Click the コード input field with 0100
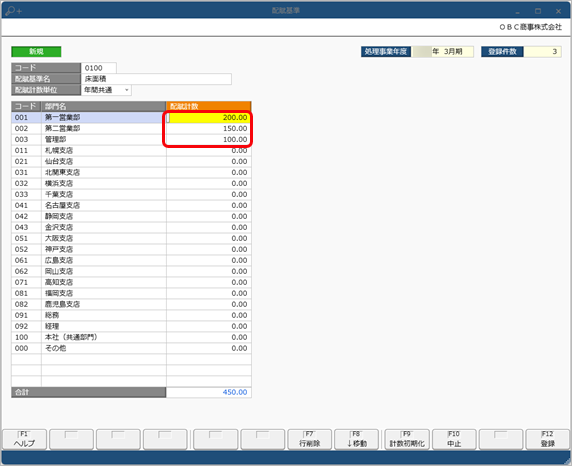The width and height of the screenshot is (572, 466). (99, 68)
